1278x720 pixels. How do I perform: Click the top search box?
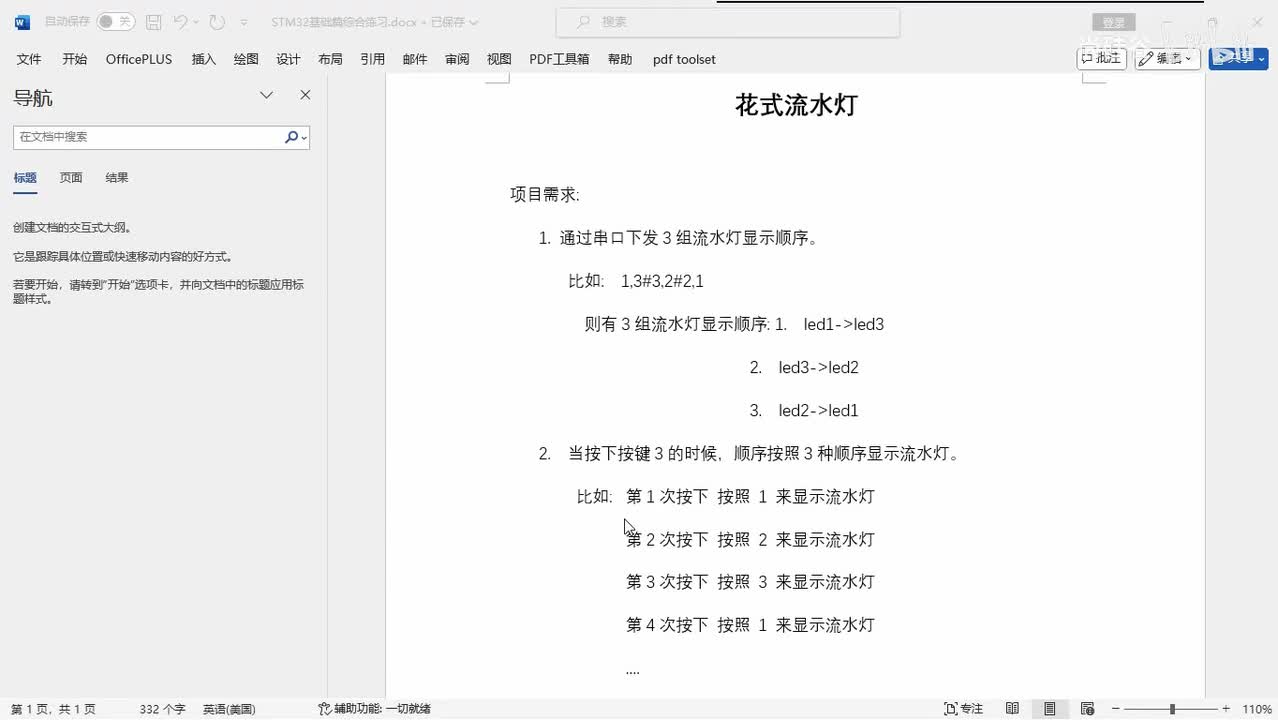pos(727,22)
